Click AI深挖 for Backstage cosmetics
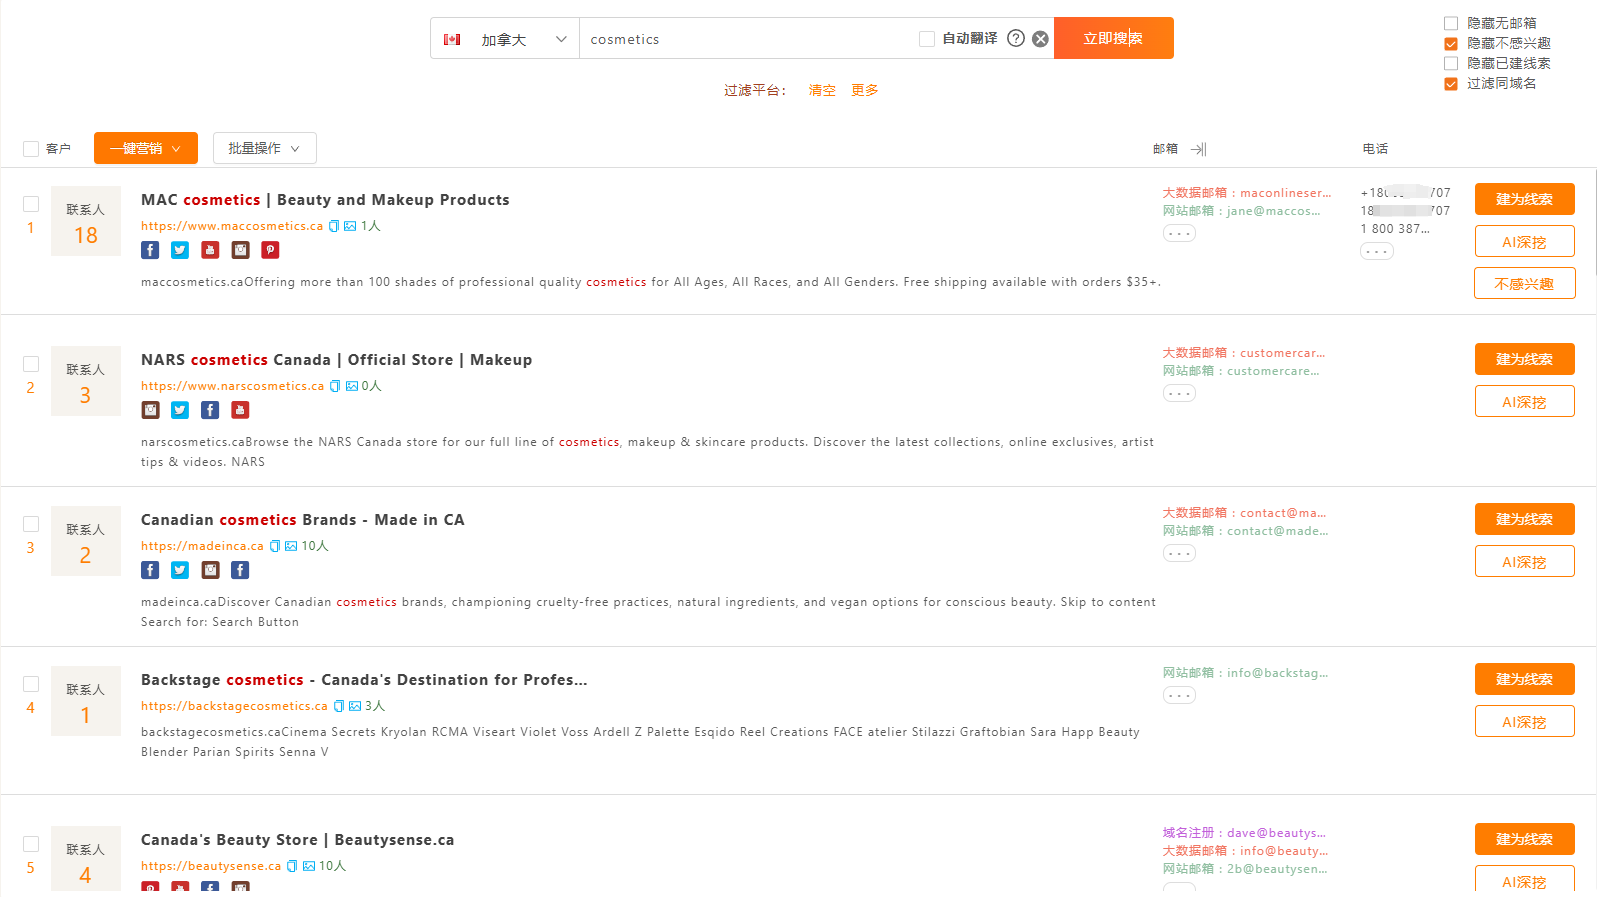Image resolution: width=1597 pixels, height=897 pixels. point(1525,721)
